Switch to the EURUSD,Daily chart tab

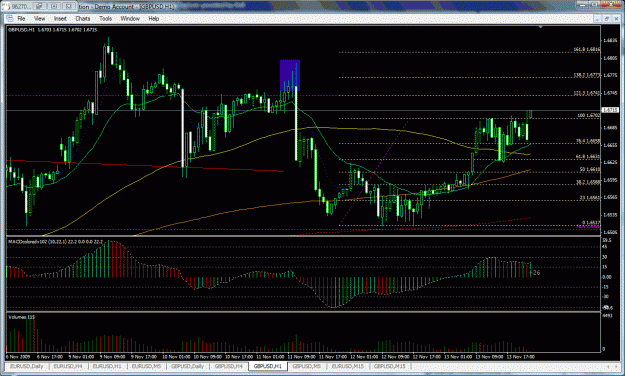coord(26,366)
